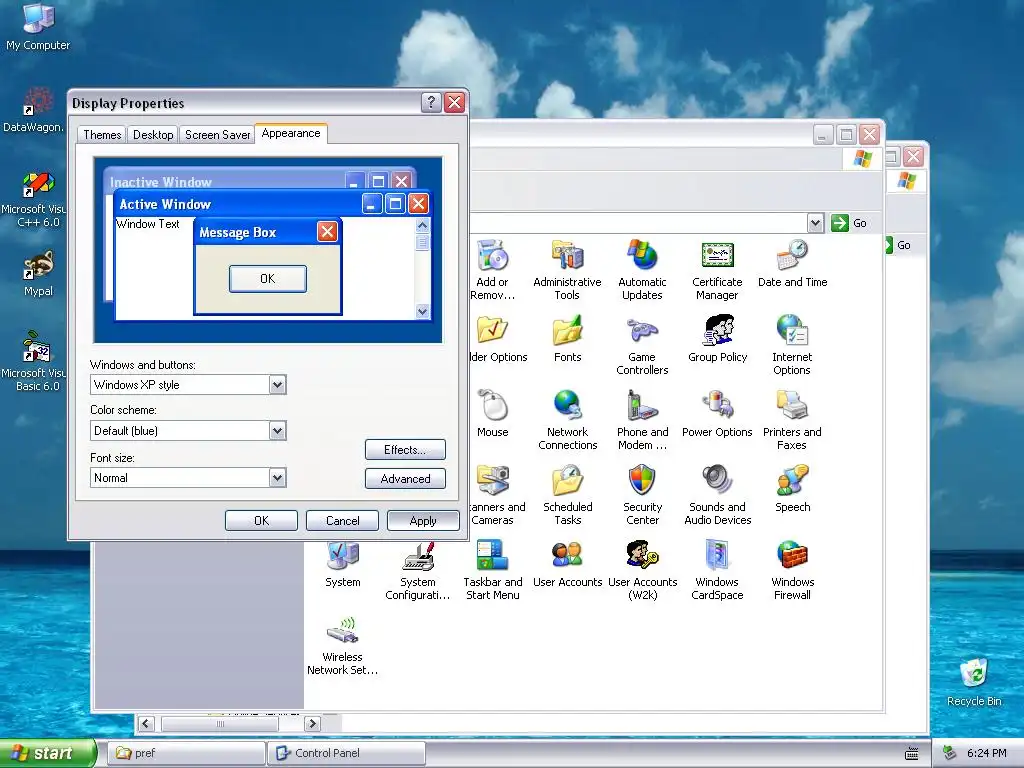
Task: Cancel the Display Properties dialog
Action: pos(342,520)
